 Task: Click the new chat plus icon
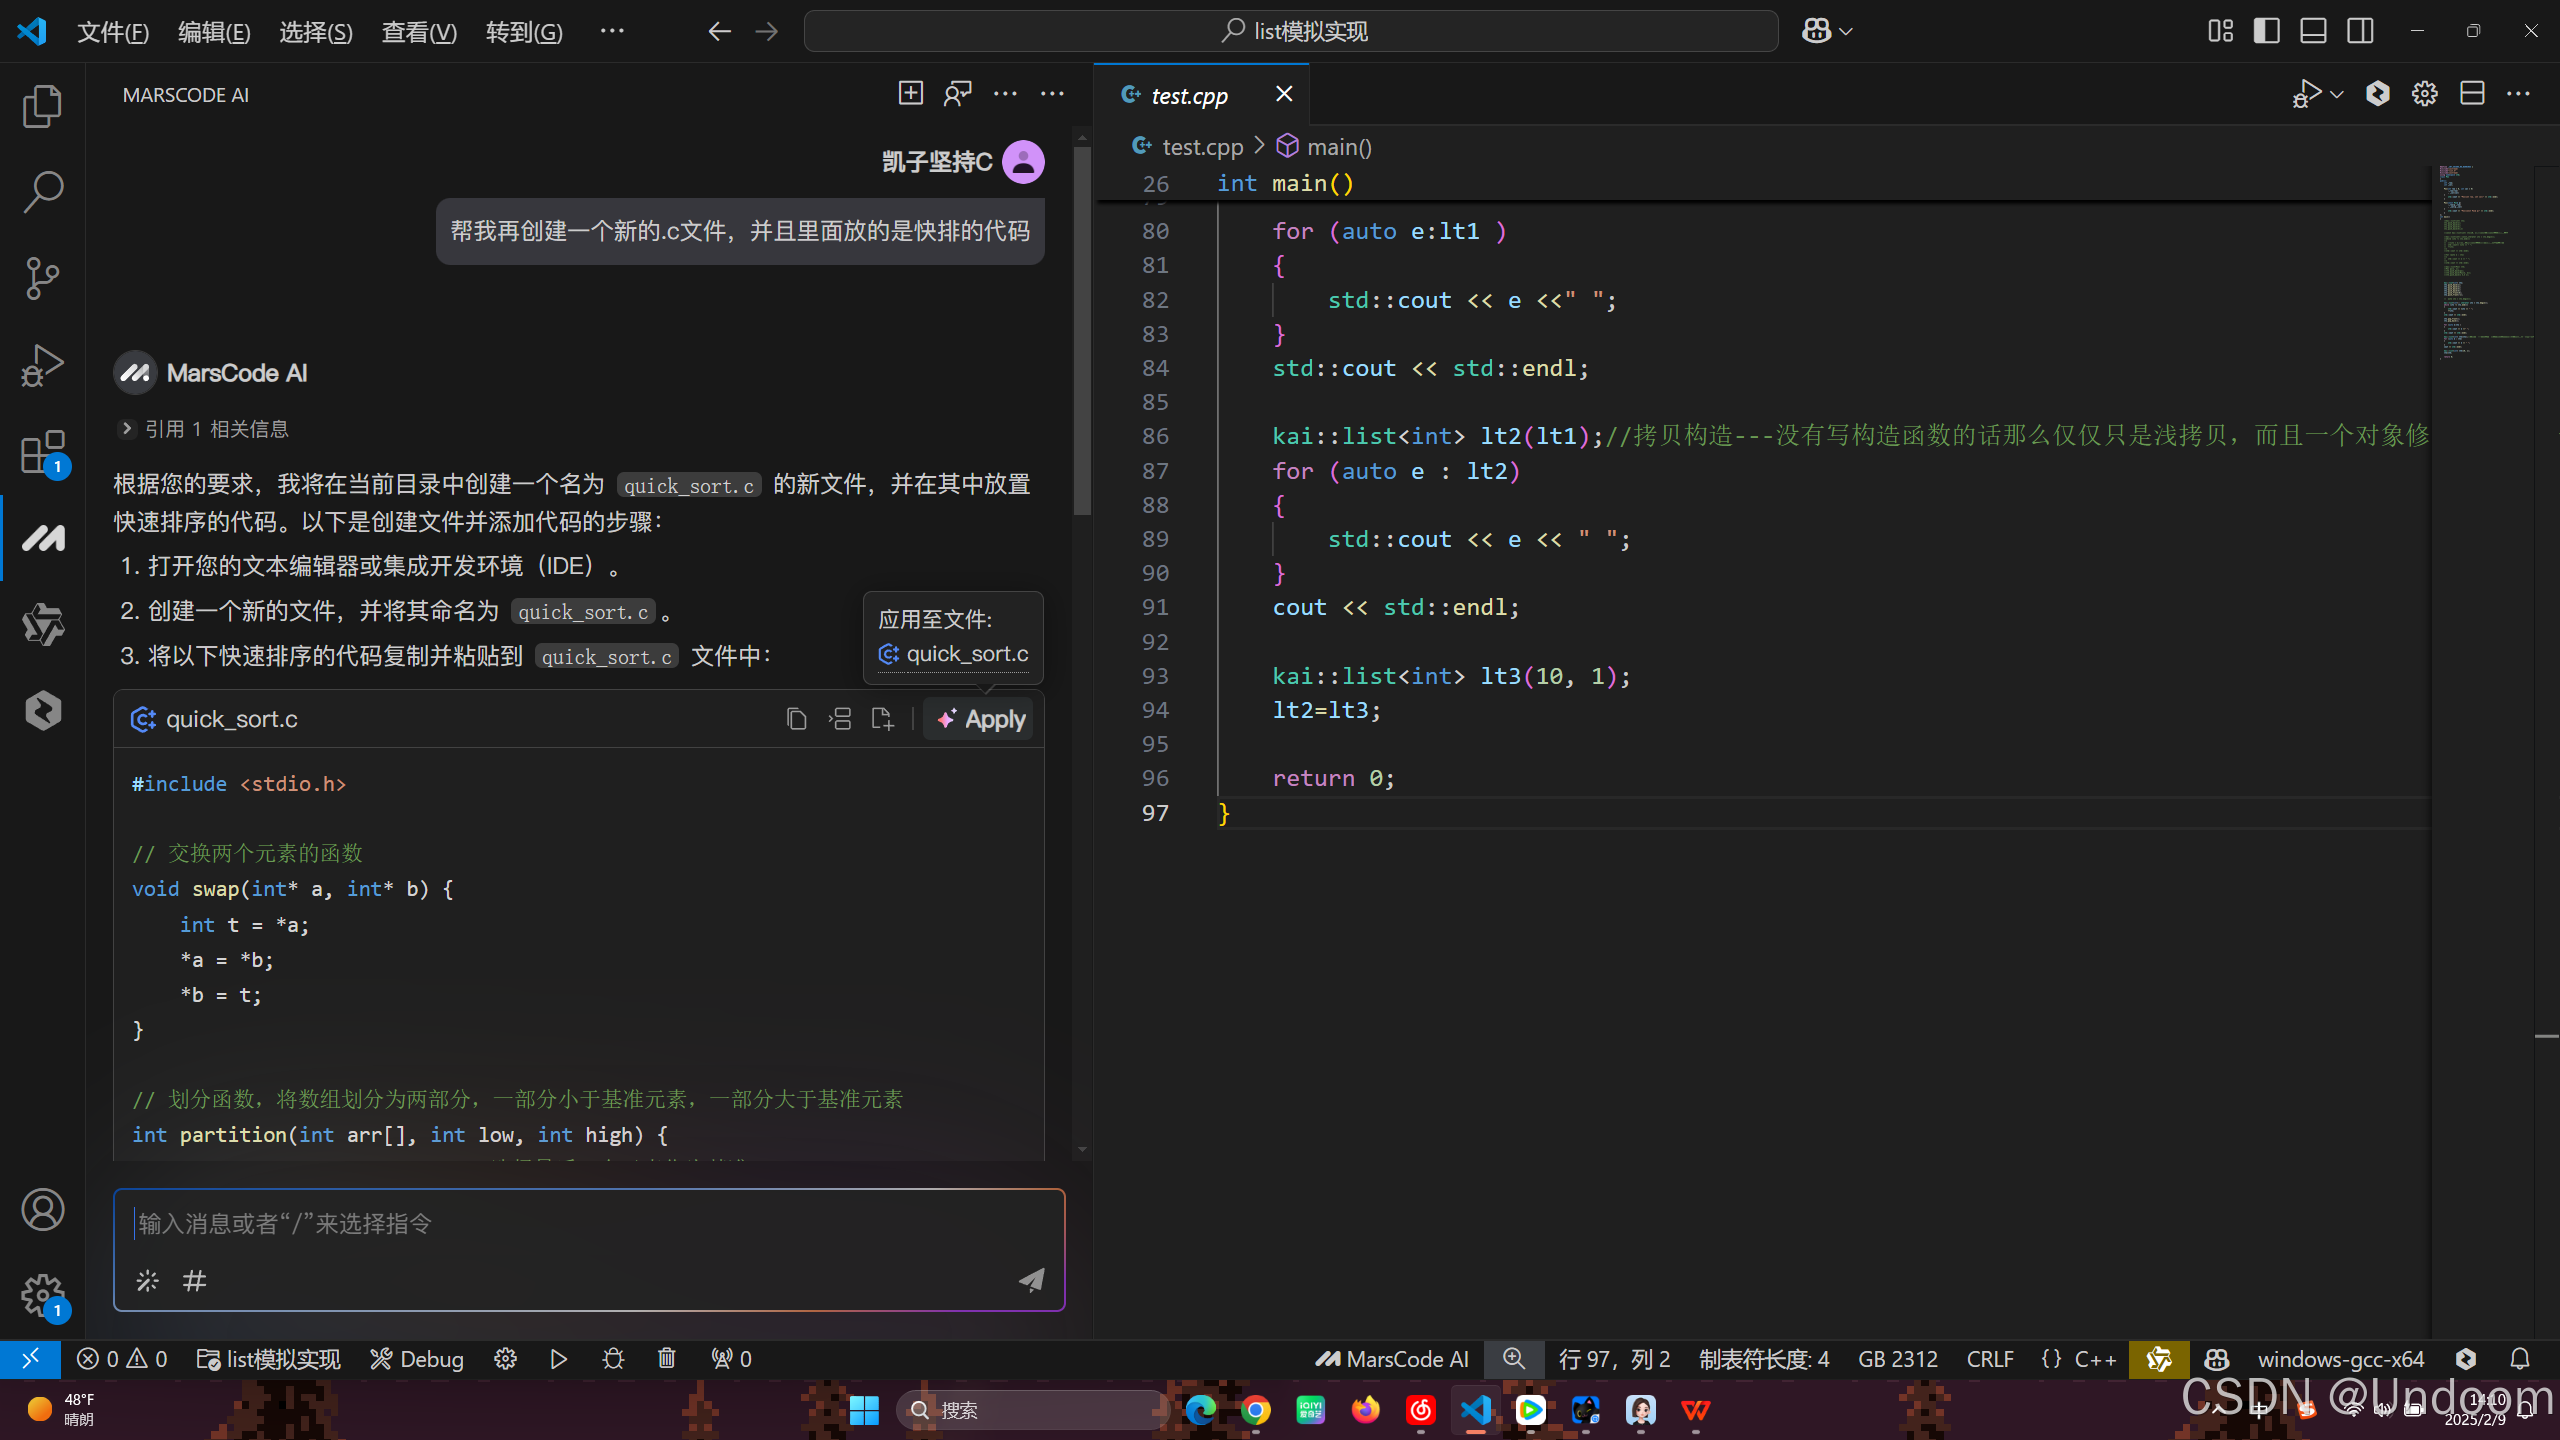click(910, 94)
